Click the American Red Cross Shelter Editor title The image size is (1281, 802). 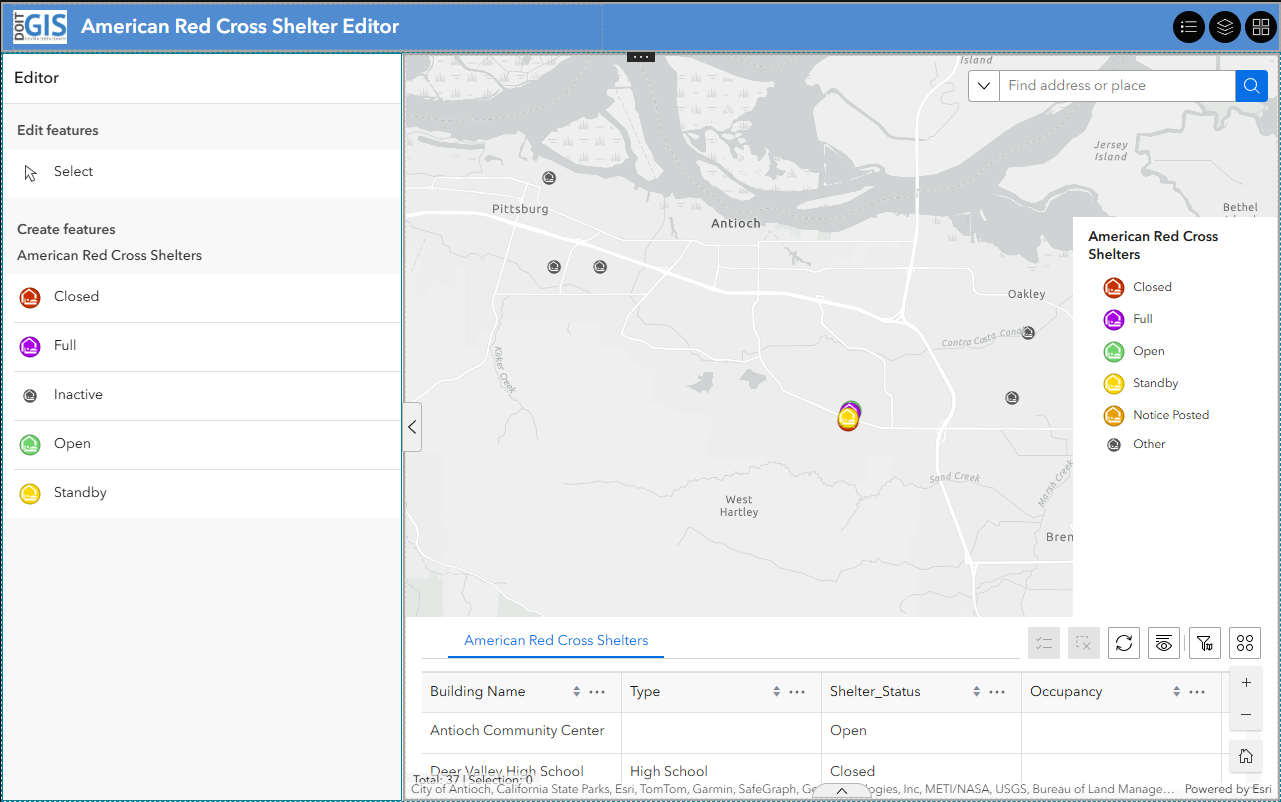(240, 27)
